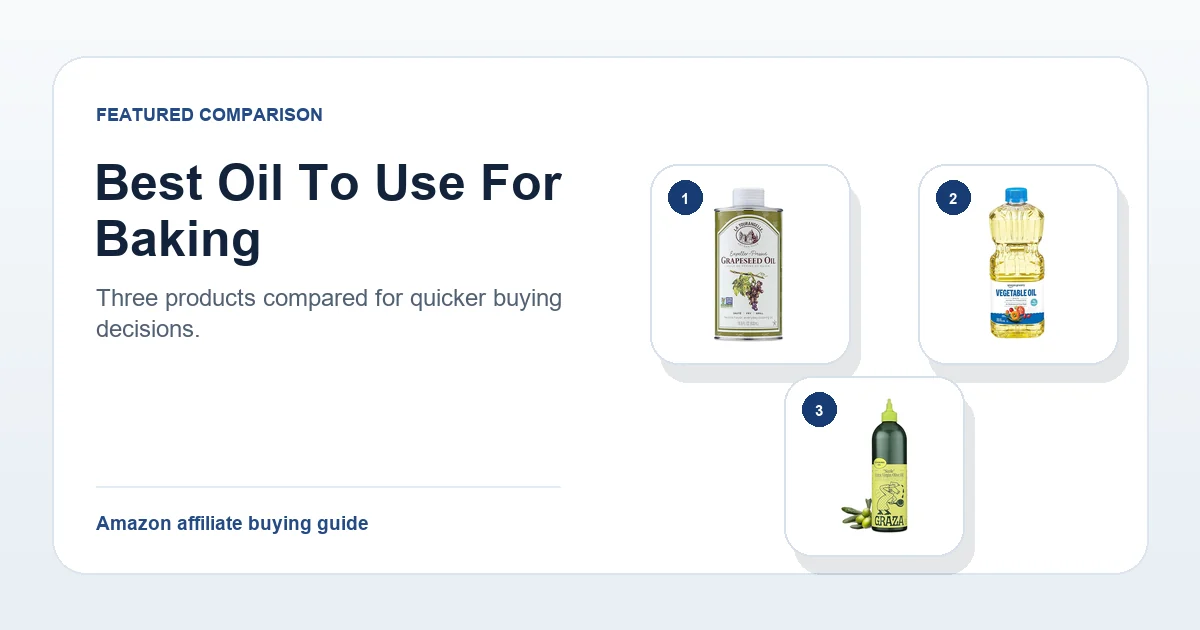The image size is (1200, 630).
Task: Open the Graza olive oil product image
Action: pos(874,466)
